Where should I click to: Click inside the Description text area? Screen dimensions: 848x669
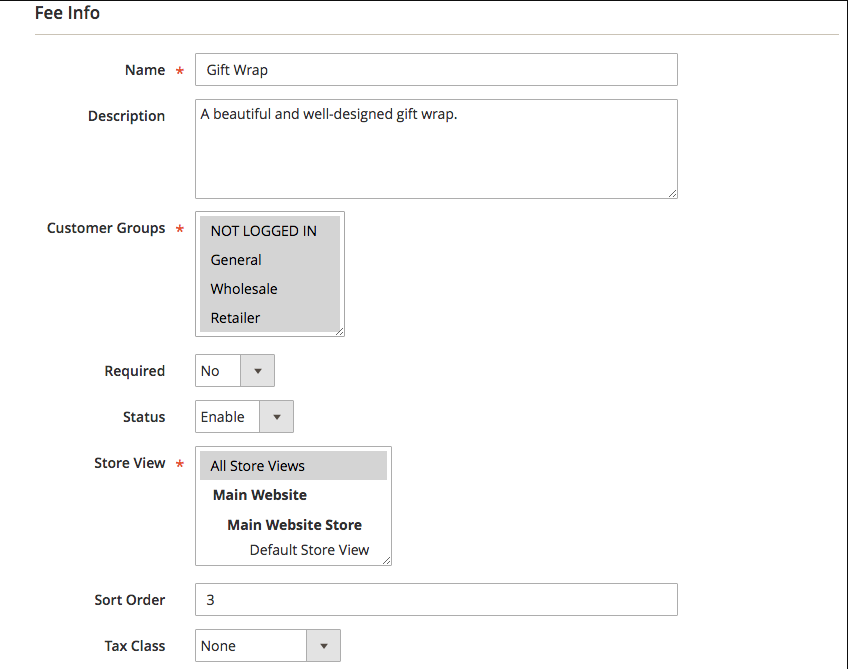tap(436, 149)
